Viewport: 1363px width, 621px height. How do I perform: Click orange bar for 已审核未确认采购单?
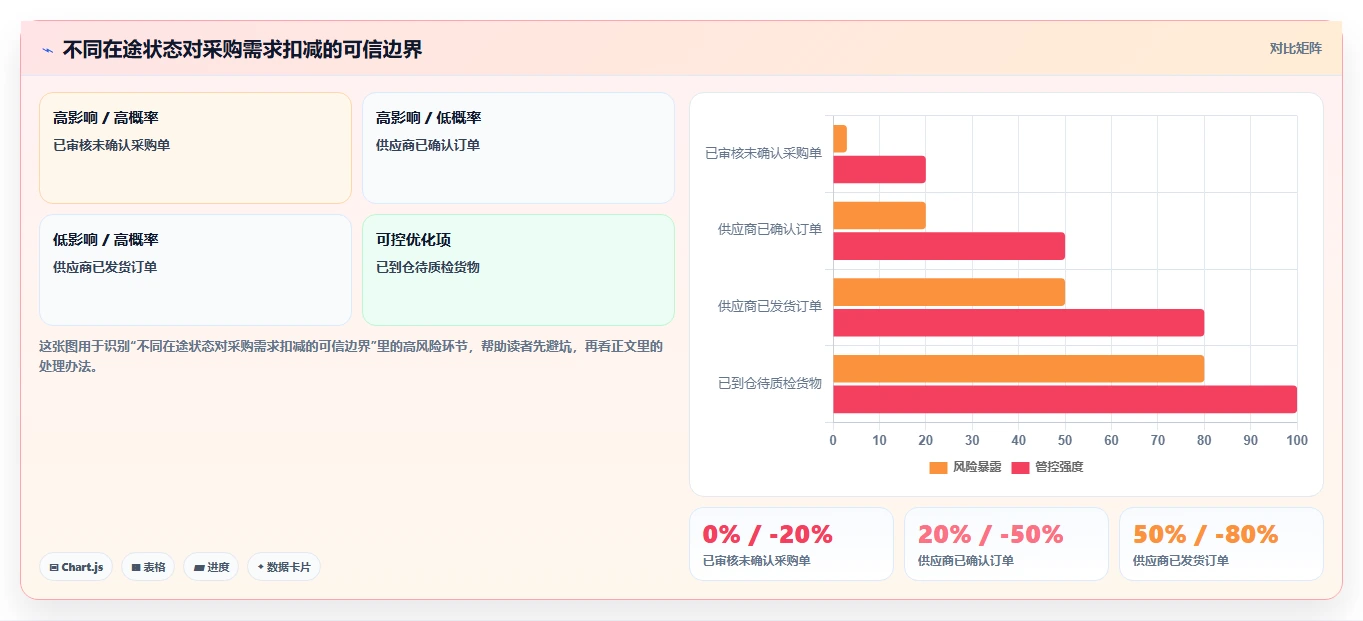[x=840, y=139]
